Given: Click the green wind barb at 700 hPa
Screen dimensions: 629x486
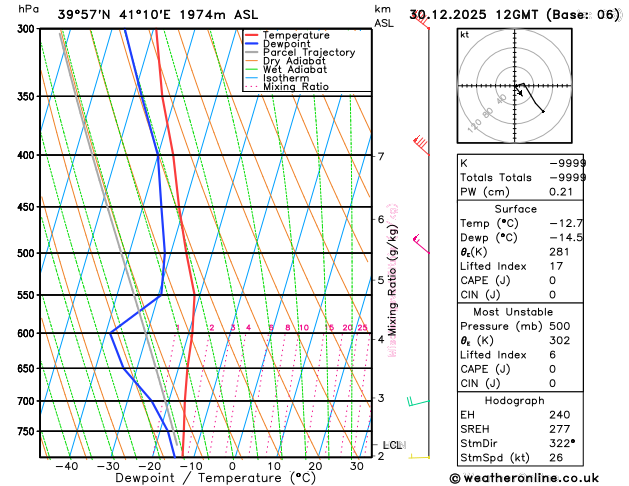Looking at the screenshot, I should pyautogui.click(x=418, y=401).
